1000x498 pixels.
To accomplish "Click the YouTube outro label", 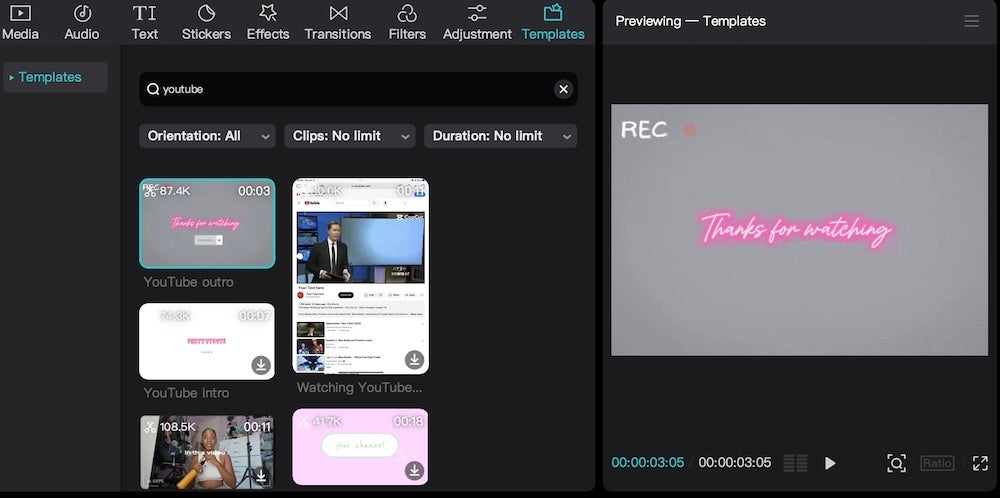I will 188,282.
